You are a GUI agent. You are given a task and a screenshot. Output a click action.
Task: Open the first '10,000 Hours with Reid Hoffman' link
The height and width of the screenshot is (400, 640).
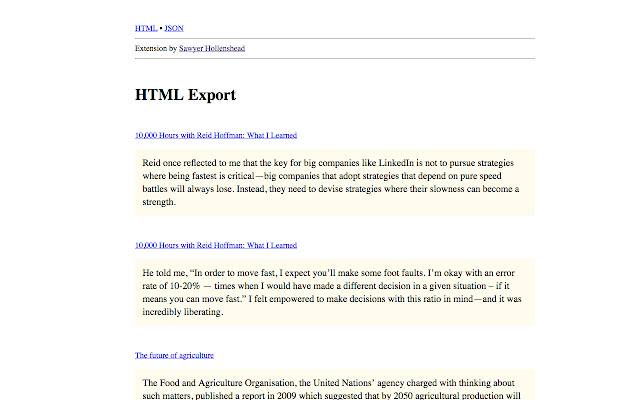pyautogui.click(x=216, y=135)
